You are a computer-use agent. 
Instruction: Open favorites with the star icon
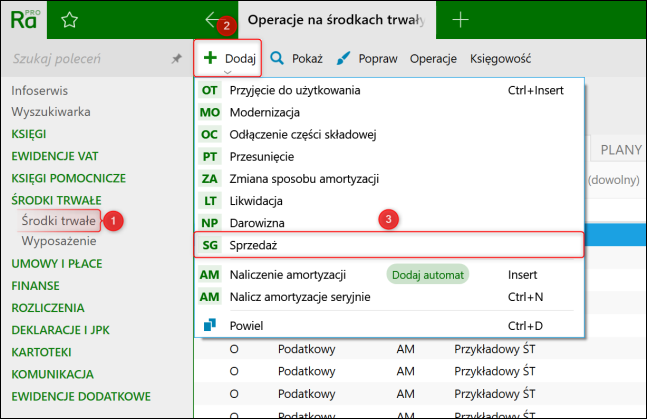[69, 20]
